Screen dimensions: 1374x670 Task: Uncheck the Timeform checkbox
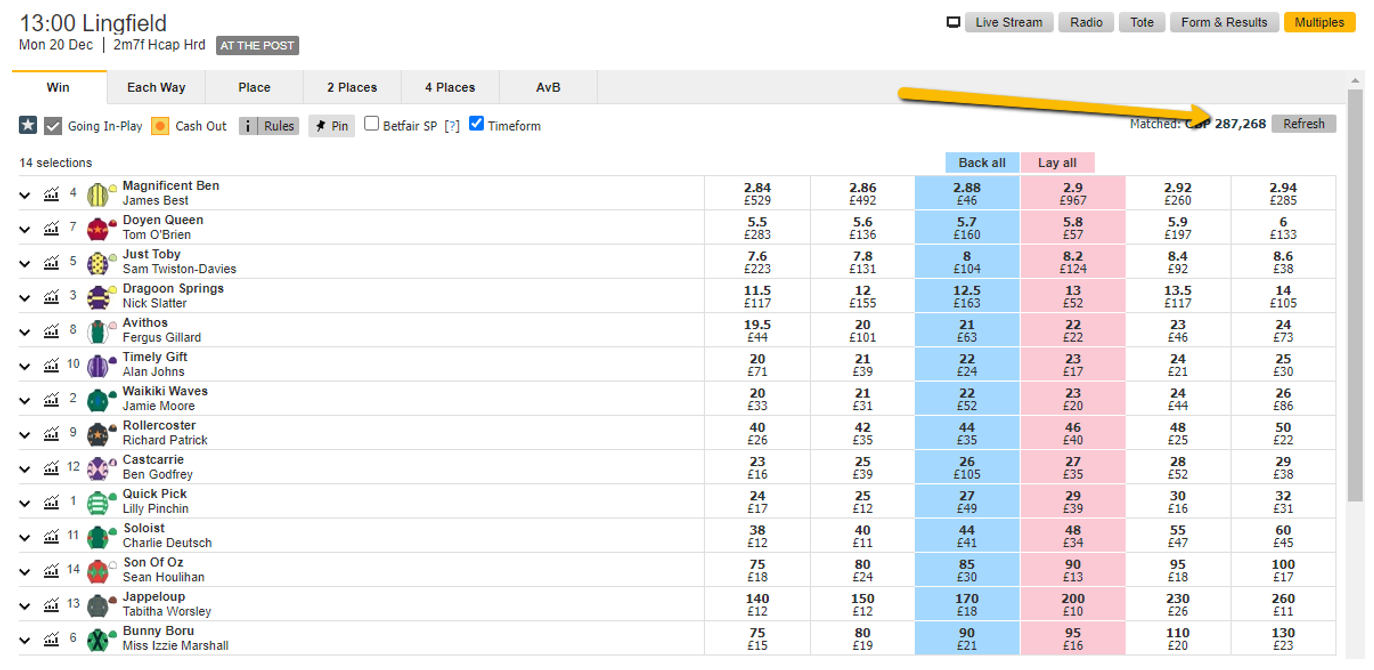pyautogui.click(x=476, y=124)
